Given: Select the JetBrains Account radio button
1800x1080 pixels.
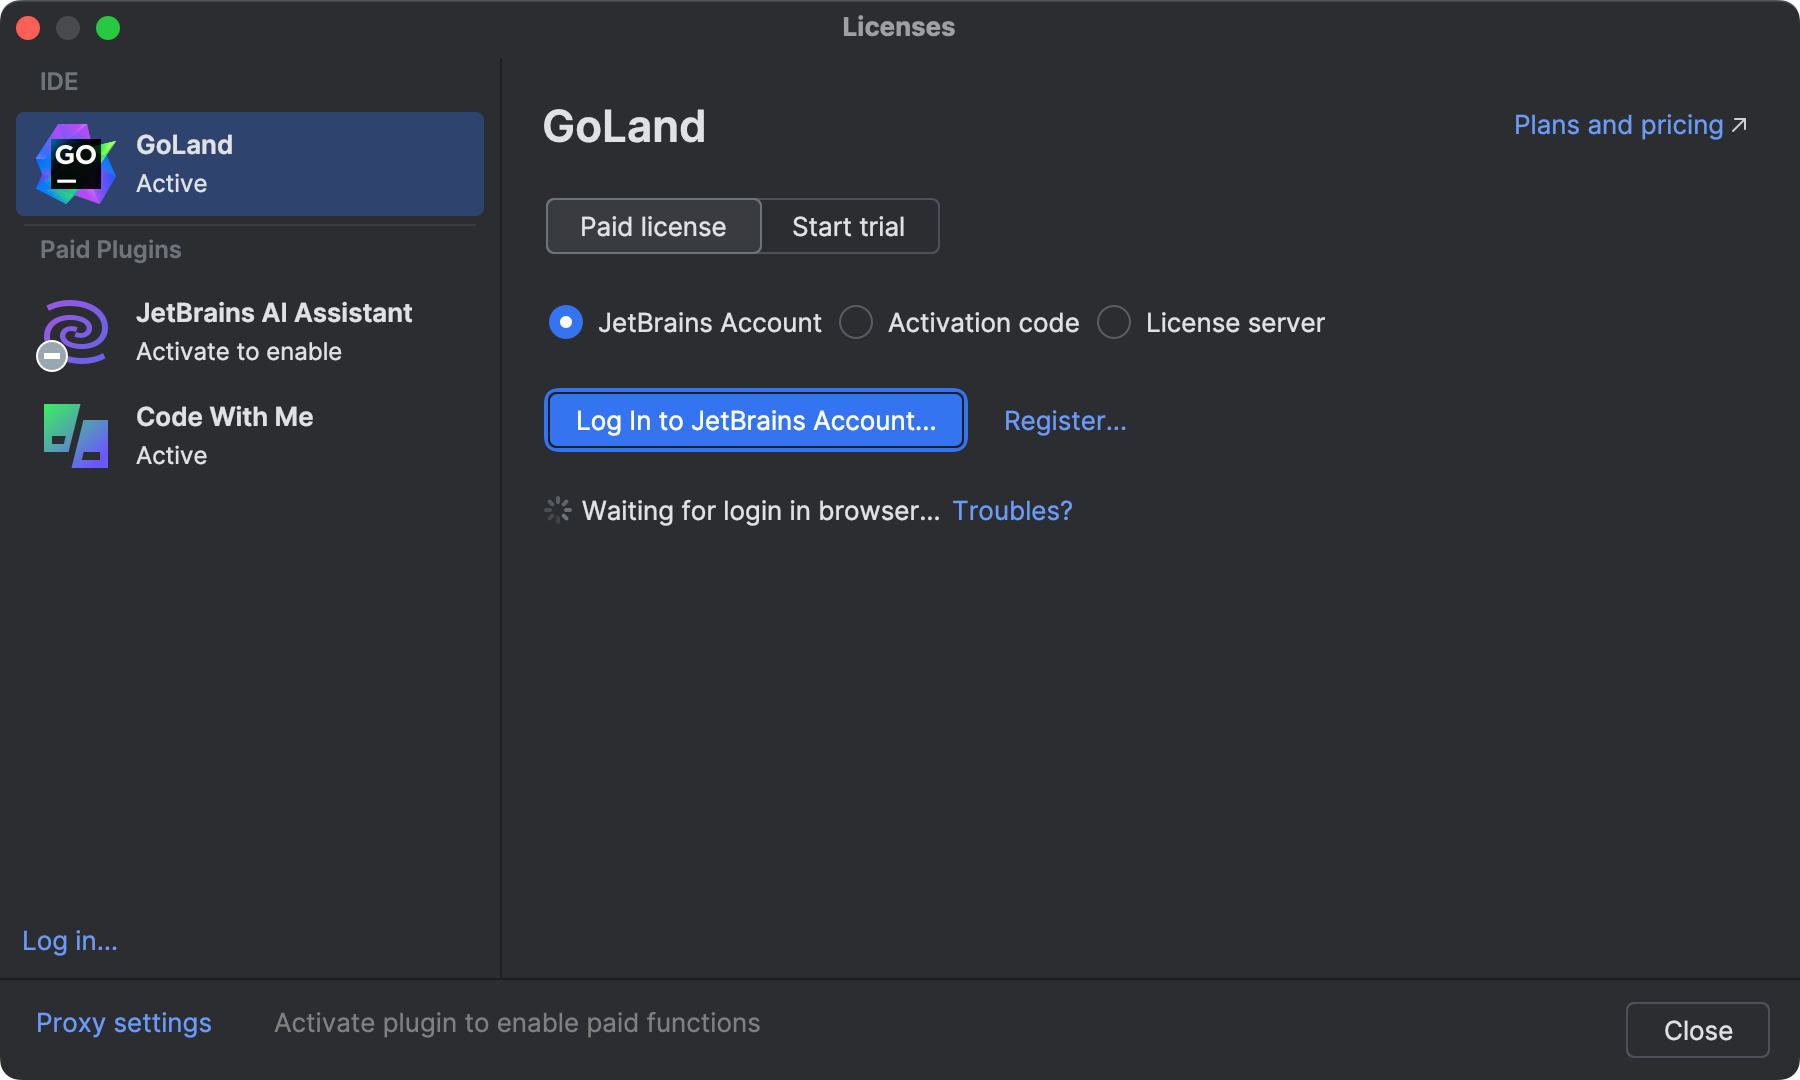Looking at the screenshot, I should pos(565,322).
